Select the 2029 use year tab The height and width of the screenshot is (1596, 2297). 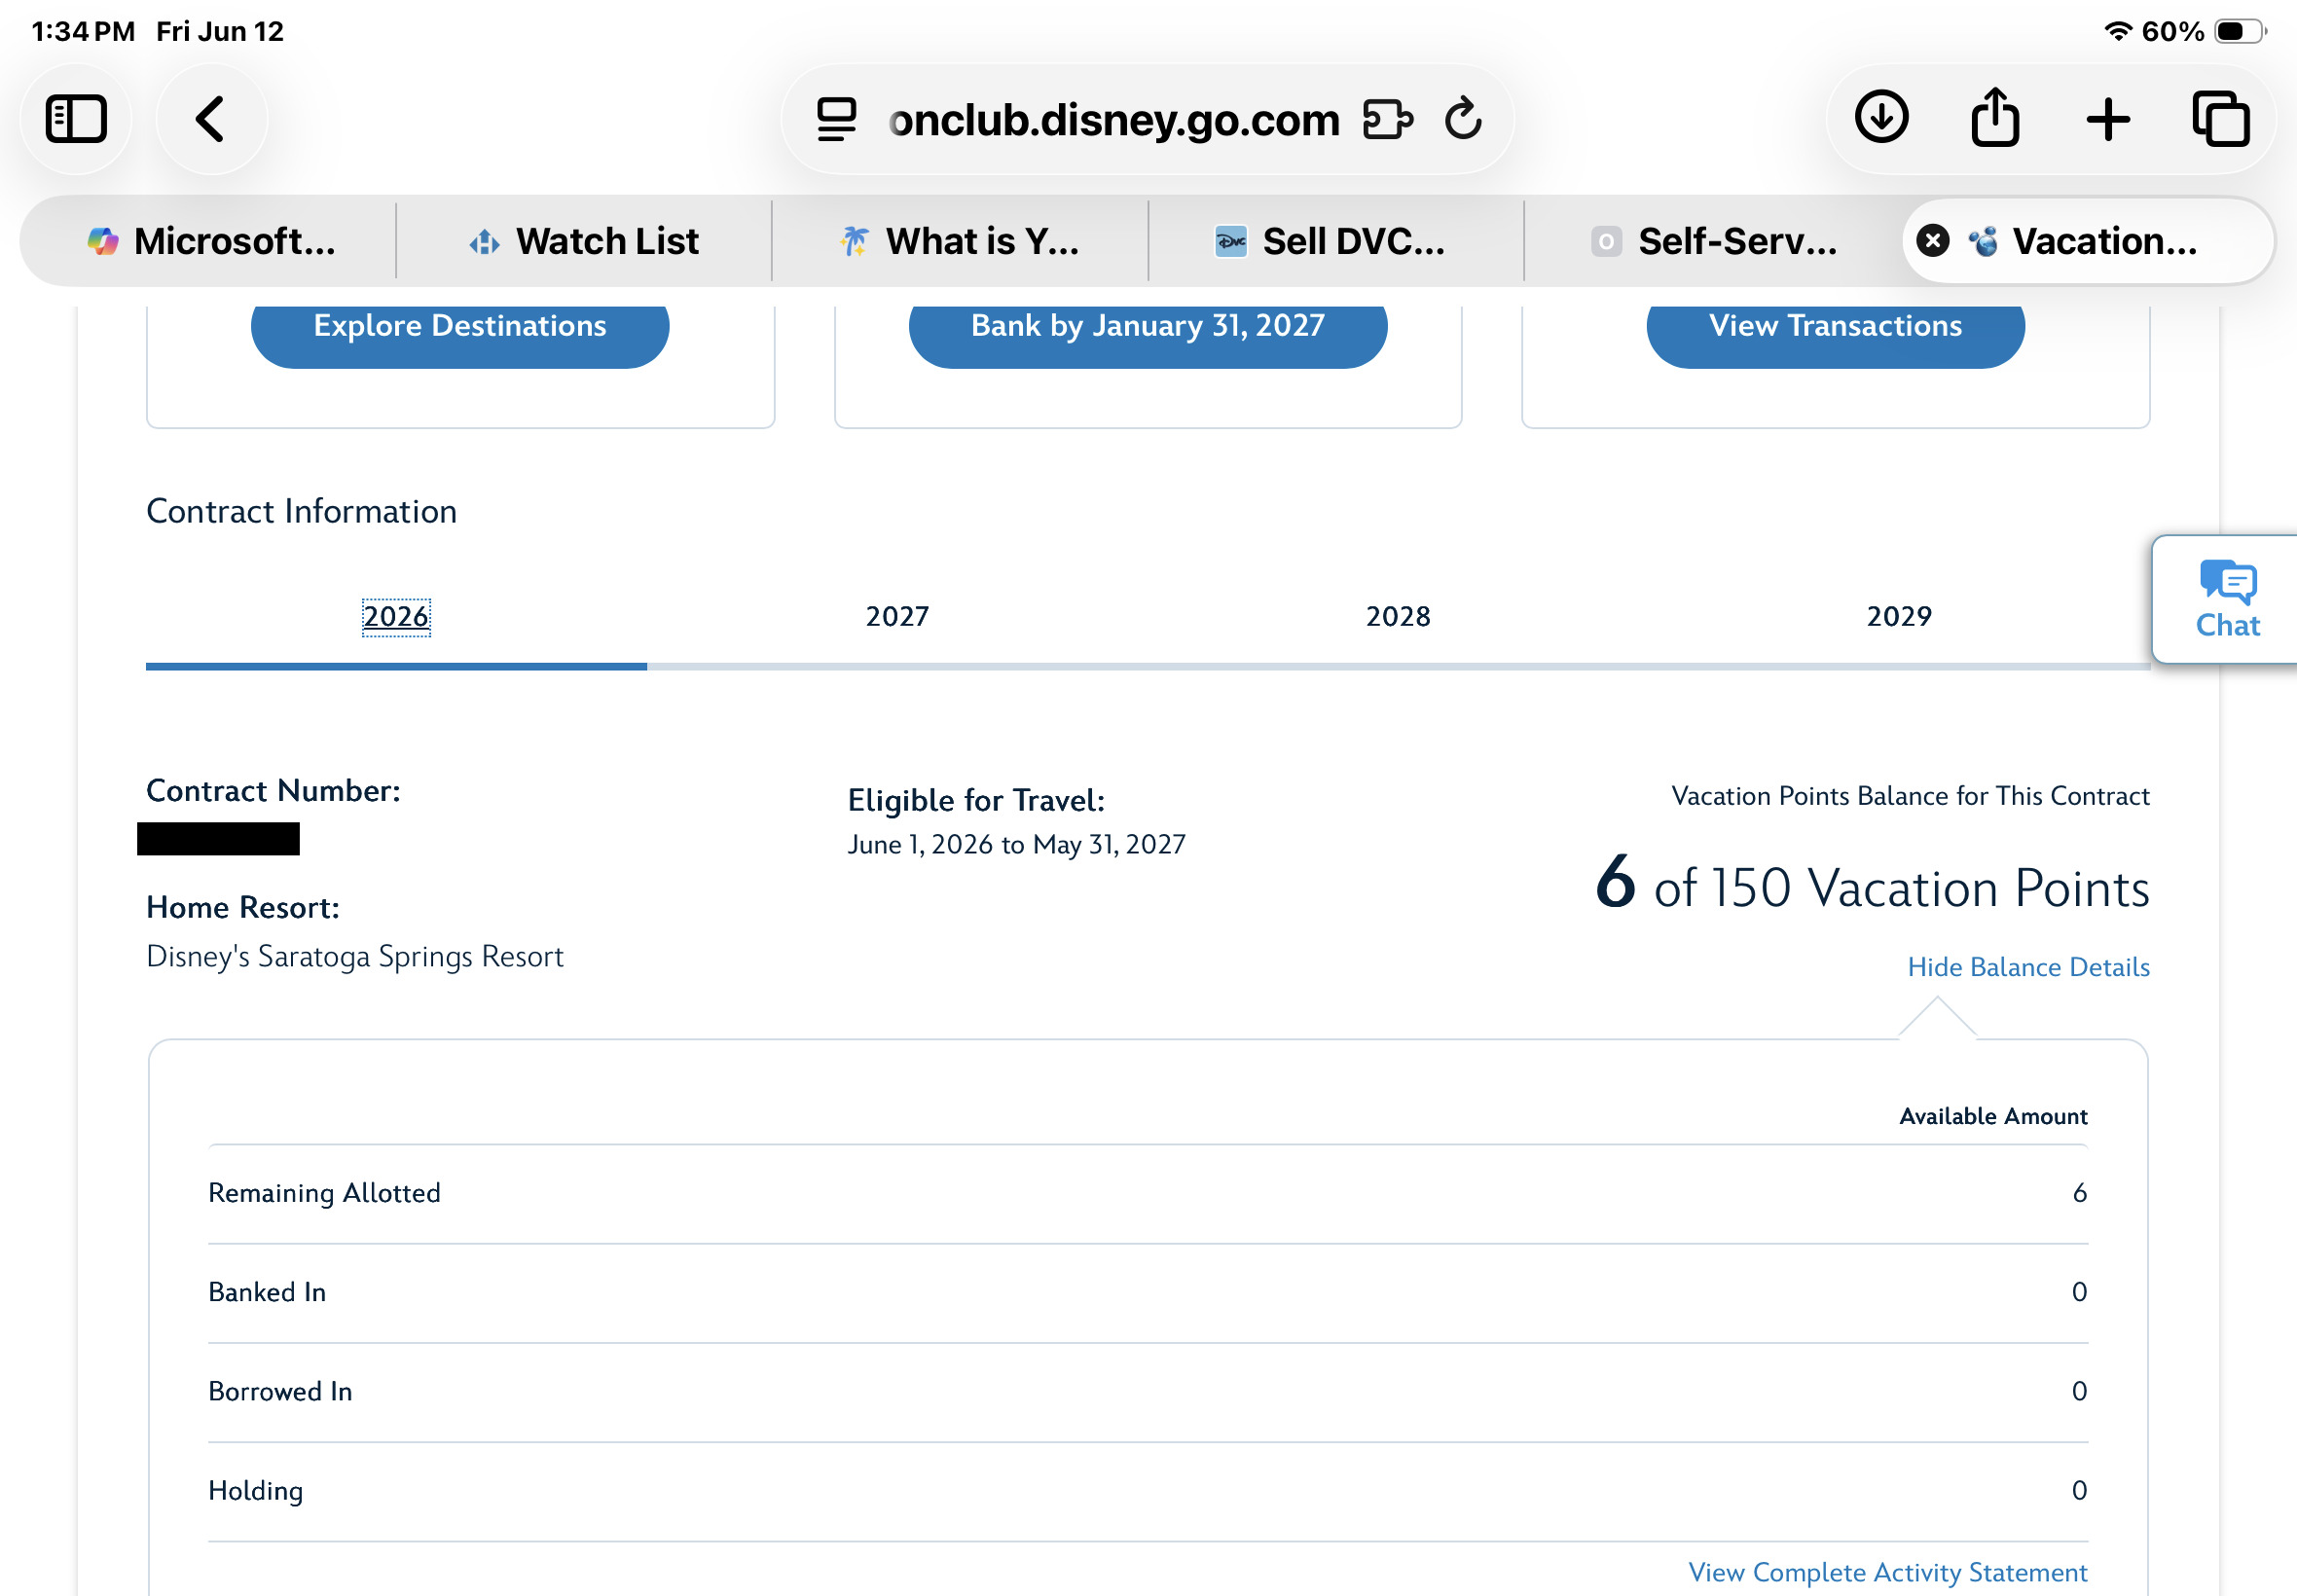tap(1899, 616)
